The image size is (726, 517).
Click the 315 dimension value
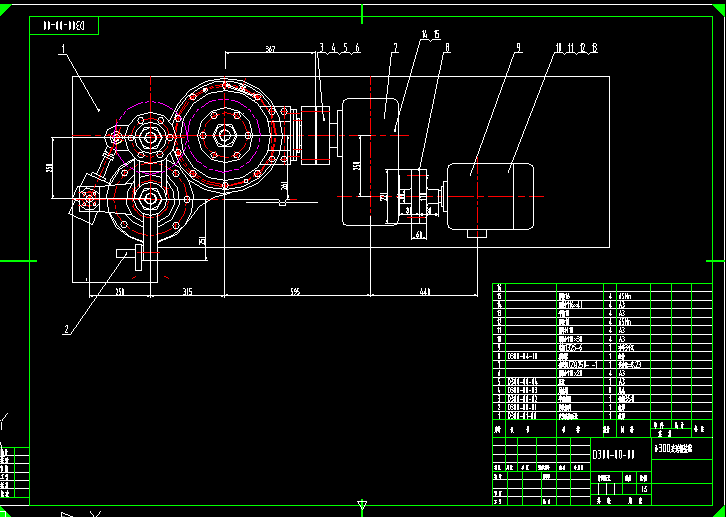click(x=185, y=292)
